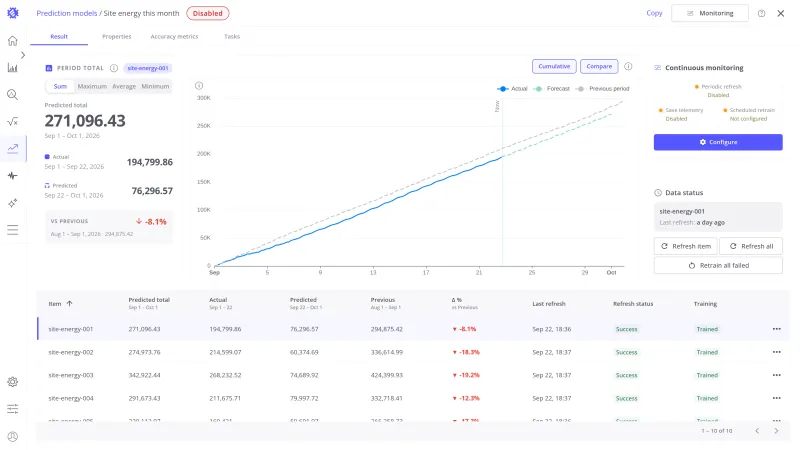The height and width of the screenshot is (450, 800).
Task: Click the Disabled status badge
Action: pyautogui.click(x=208, y=13)
